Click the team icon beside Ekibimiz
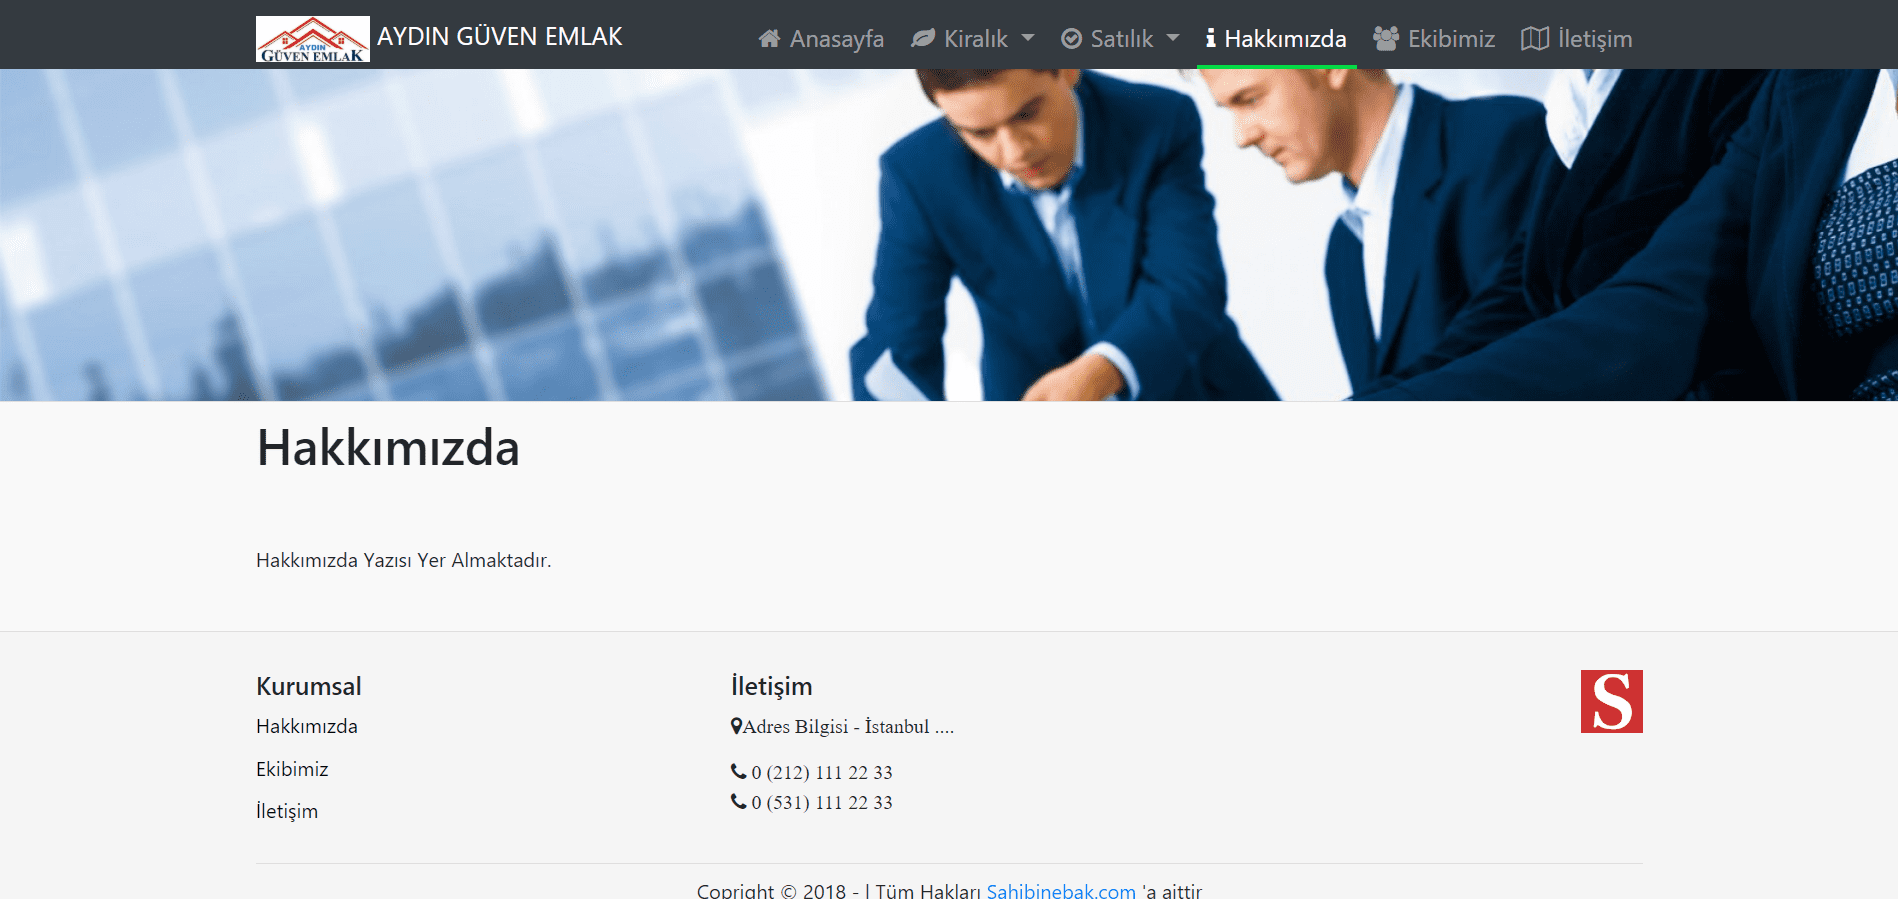This screenshot has height=899, width=1898. coord(1386,39)
